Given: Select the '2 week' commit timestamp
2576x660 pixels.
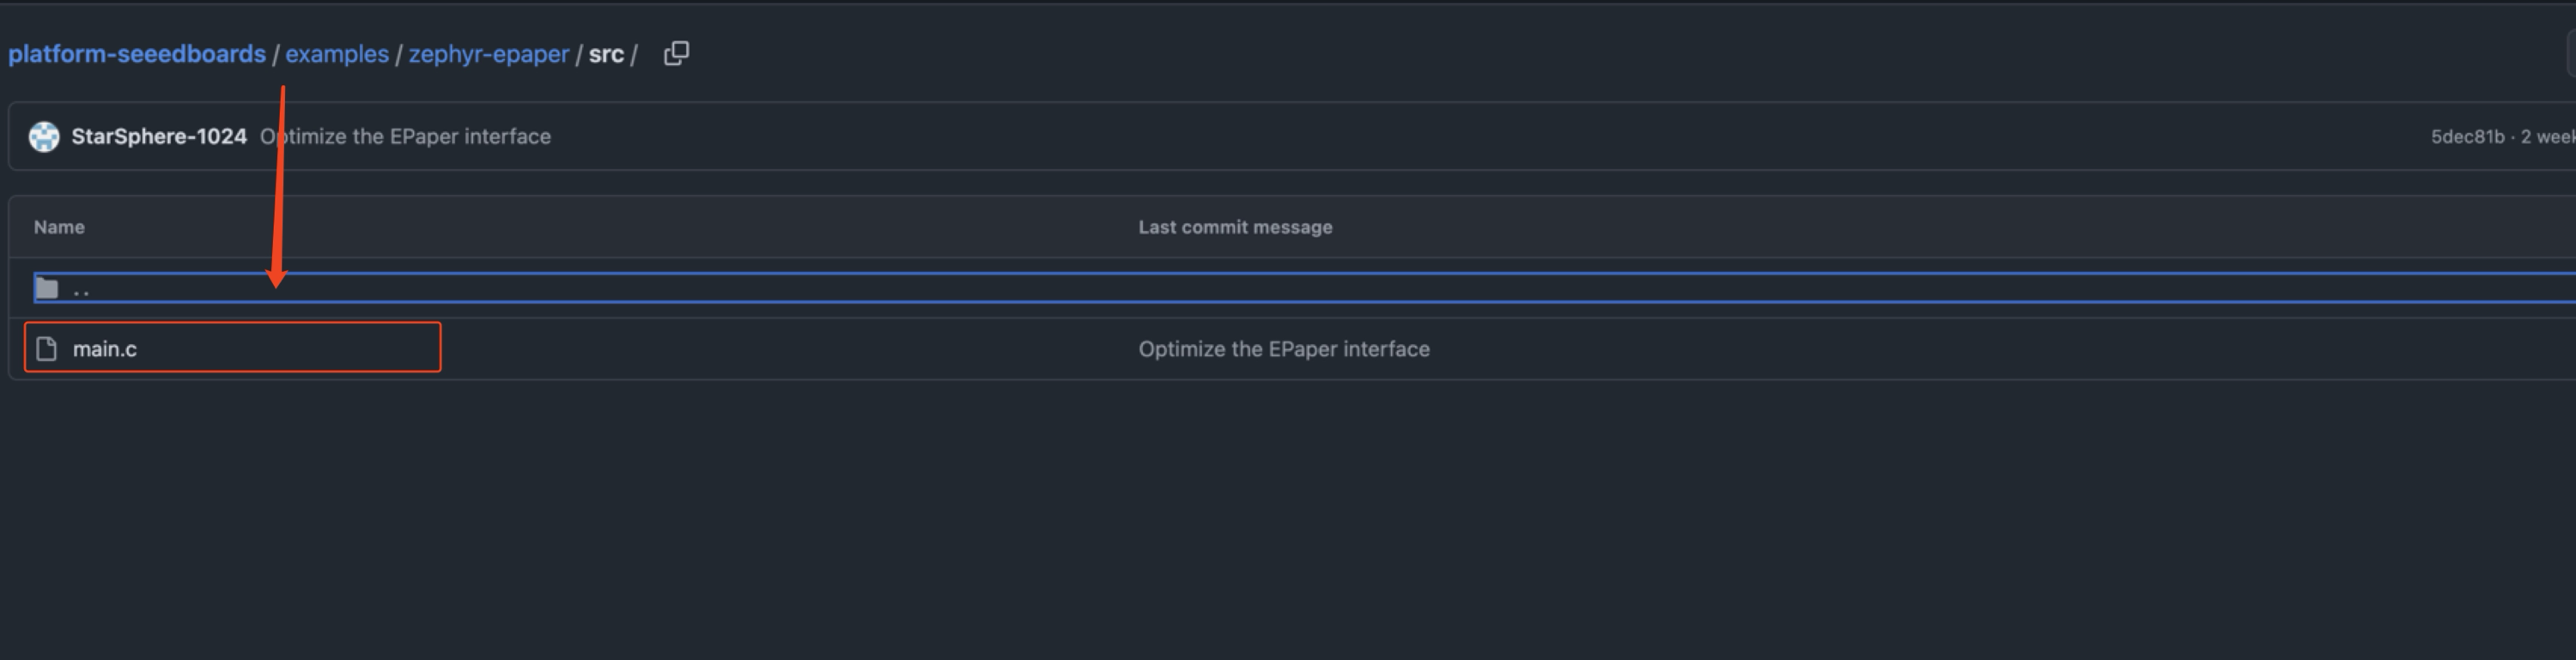Looking at the screenshot, I should coord(2548,137).
